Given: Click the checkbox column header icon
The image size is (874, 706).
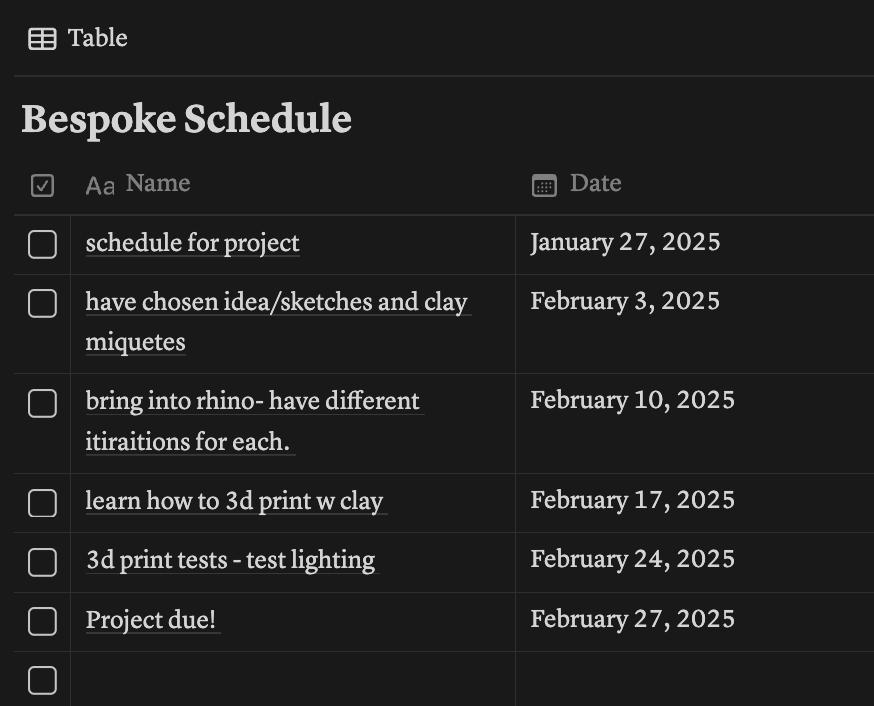Looking at the screenshot, I should [x=42, y=186].
